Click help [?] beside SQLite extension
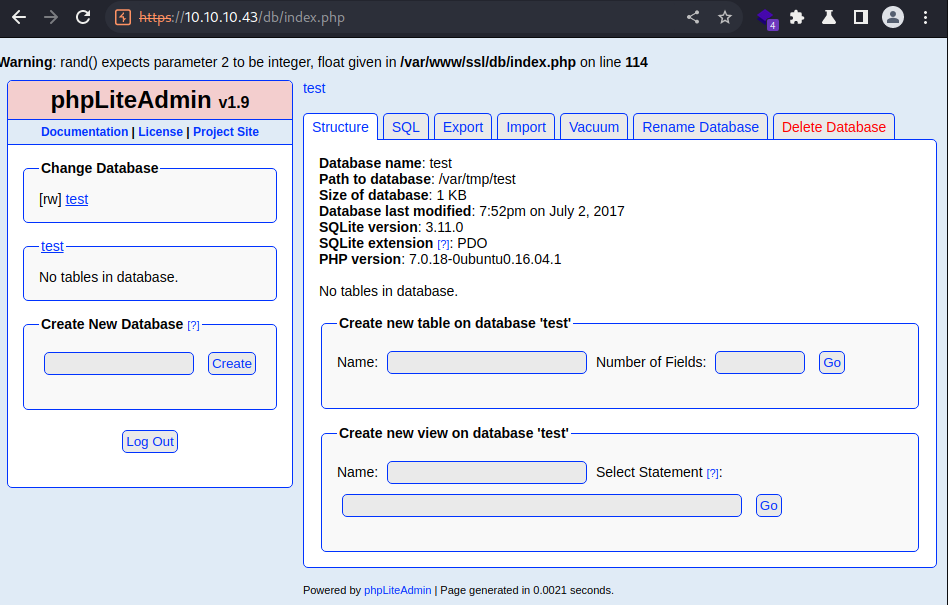 (443, 244)
